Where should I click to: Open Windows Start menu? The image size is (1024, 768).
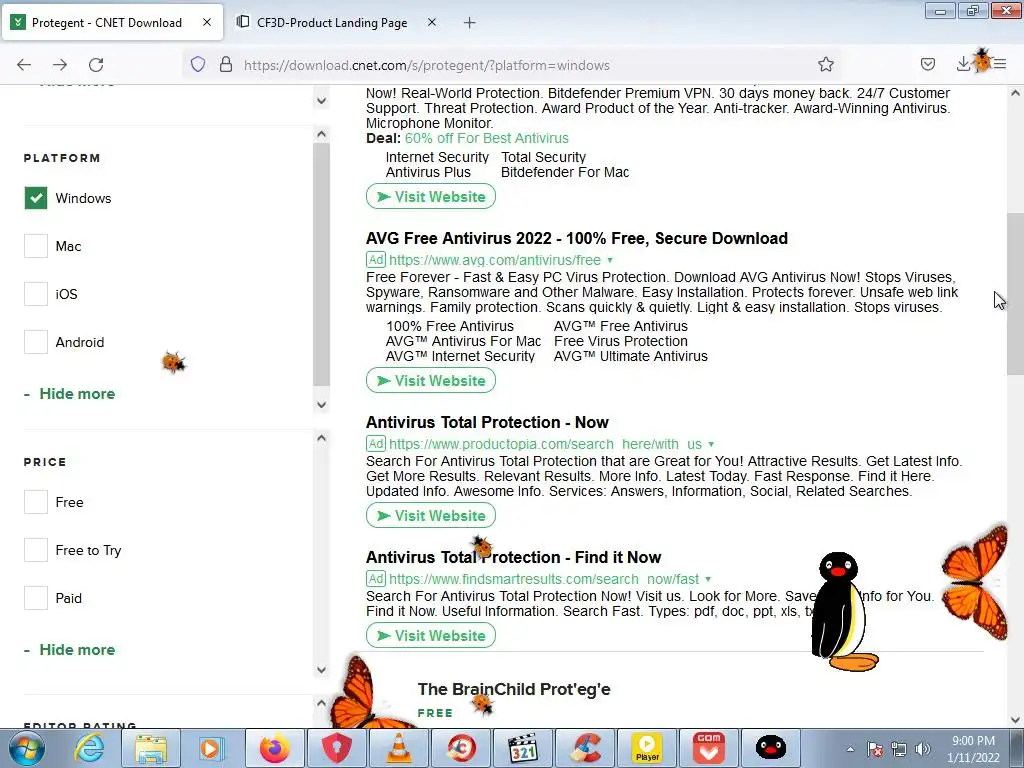[x=26, y=748]
